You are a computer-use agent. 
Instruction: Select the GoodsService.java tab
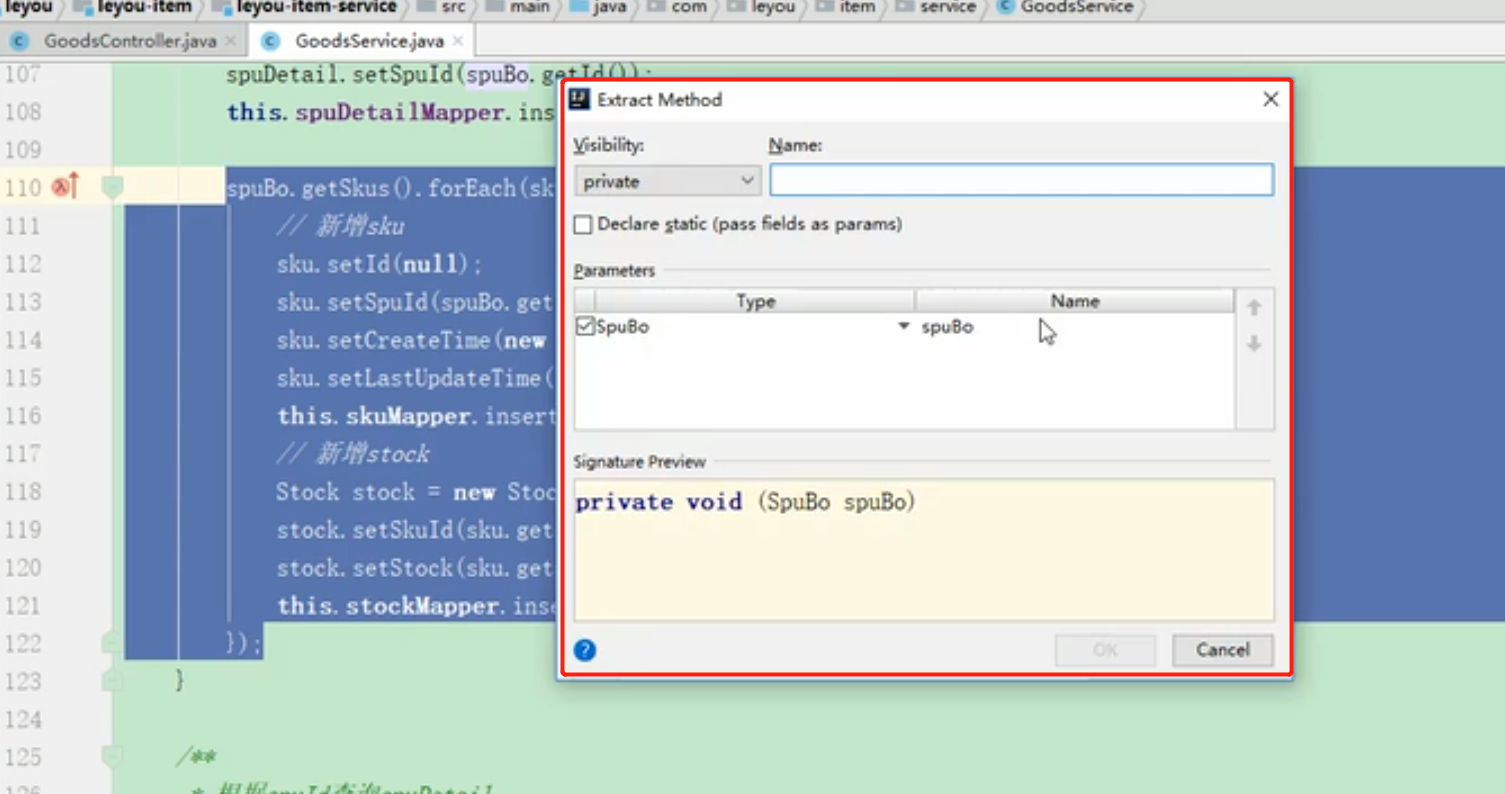click(368, 41)
